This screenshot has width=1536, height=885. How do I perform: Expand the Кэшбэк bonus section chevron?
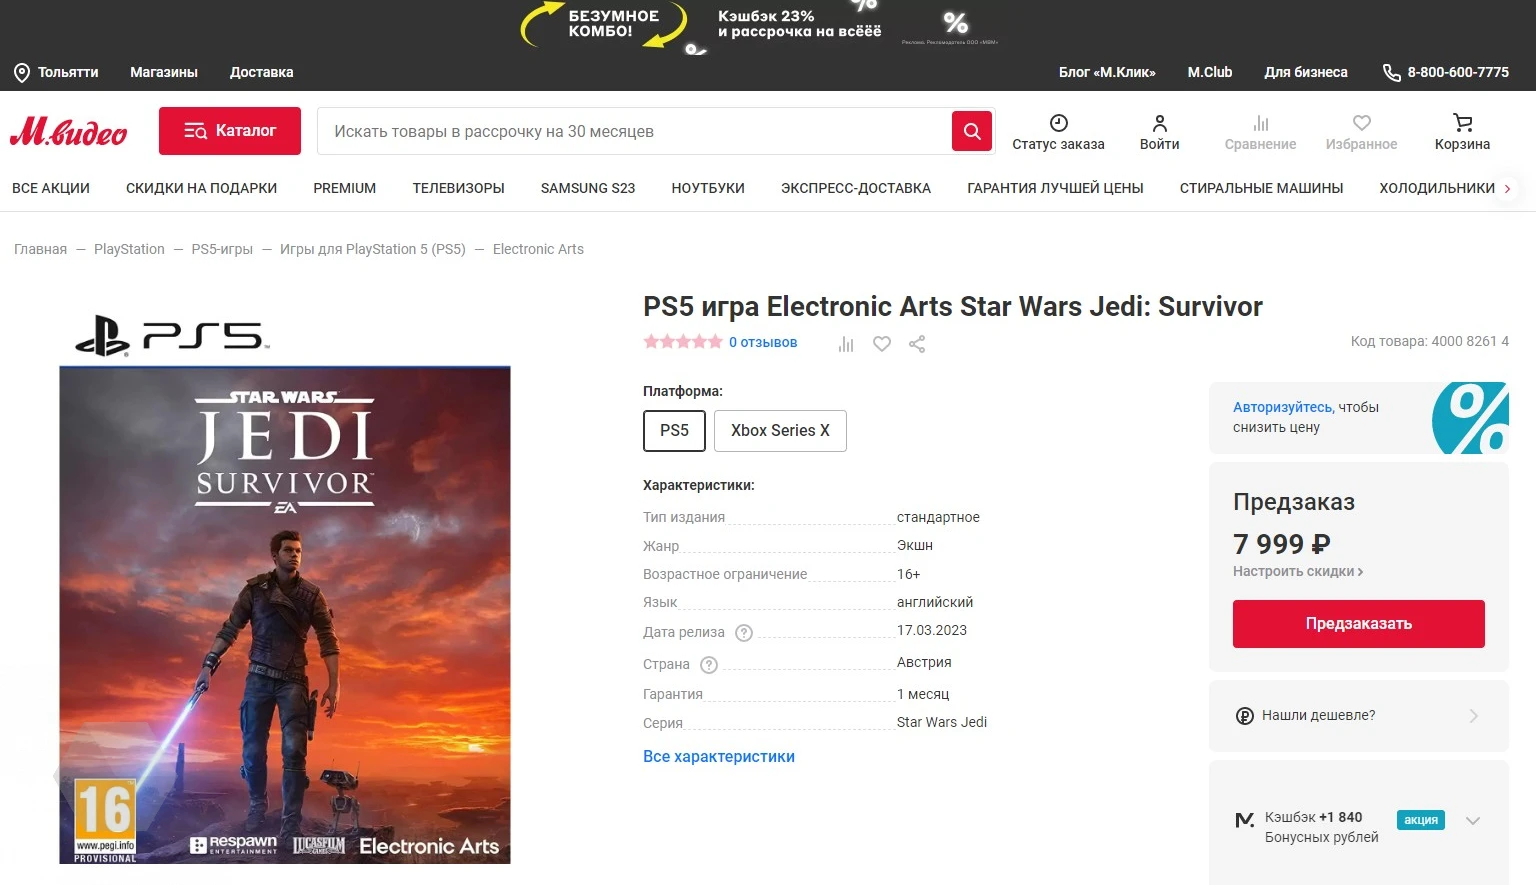tap(1472, 820)
